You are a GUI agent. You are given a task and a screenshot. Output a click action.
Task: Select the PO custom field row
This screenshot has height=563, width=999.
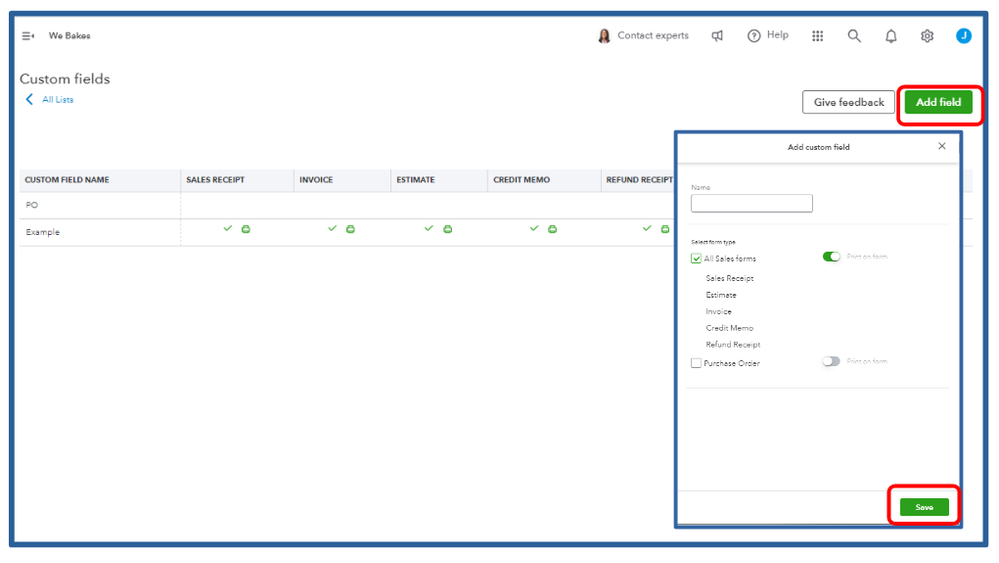point(347,205)
